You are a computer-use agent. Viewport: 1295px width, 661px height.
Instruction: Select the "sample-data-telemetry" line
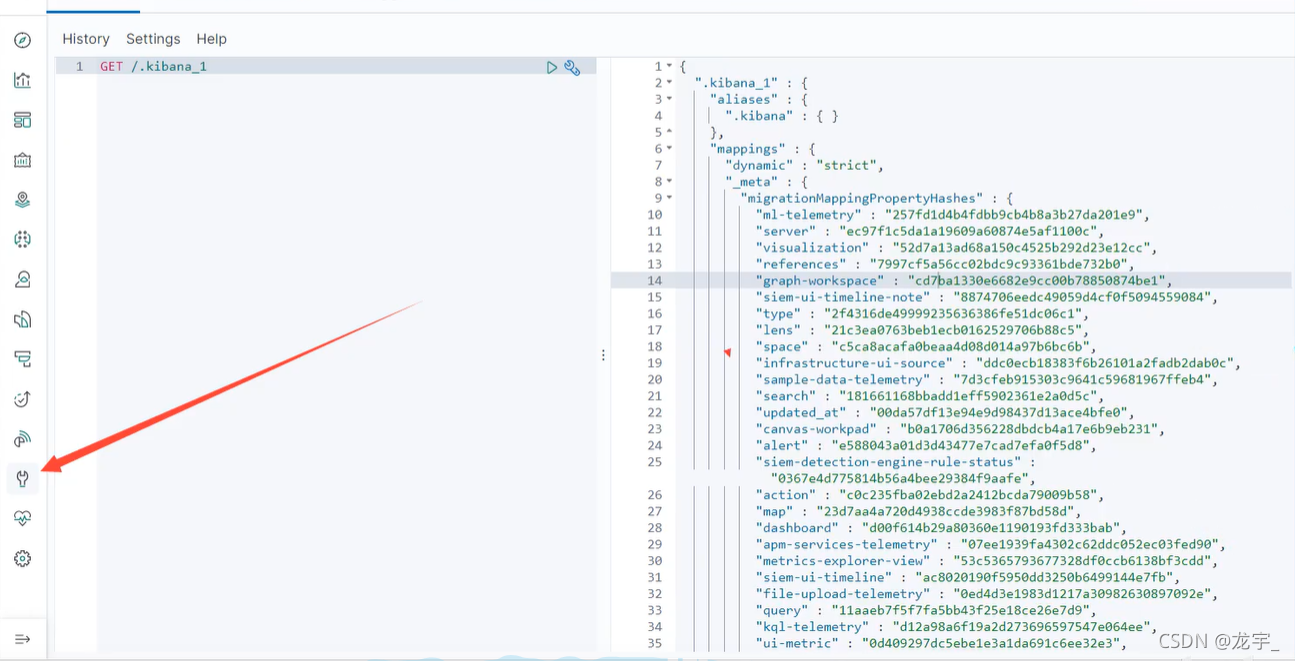point(987,380)
